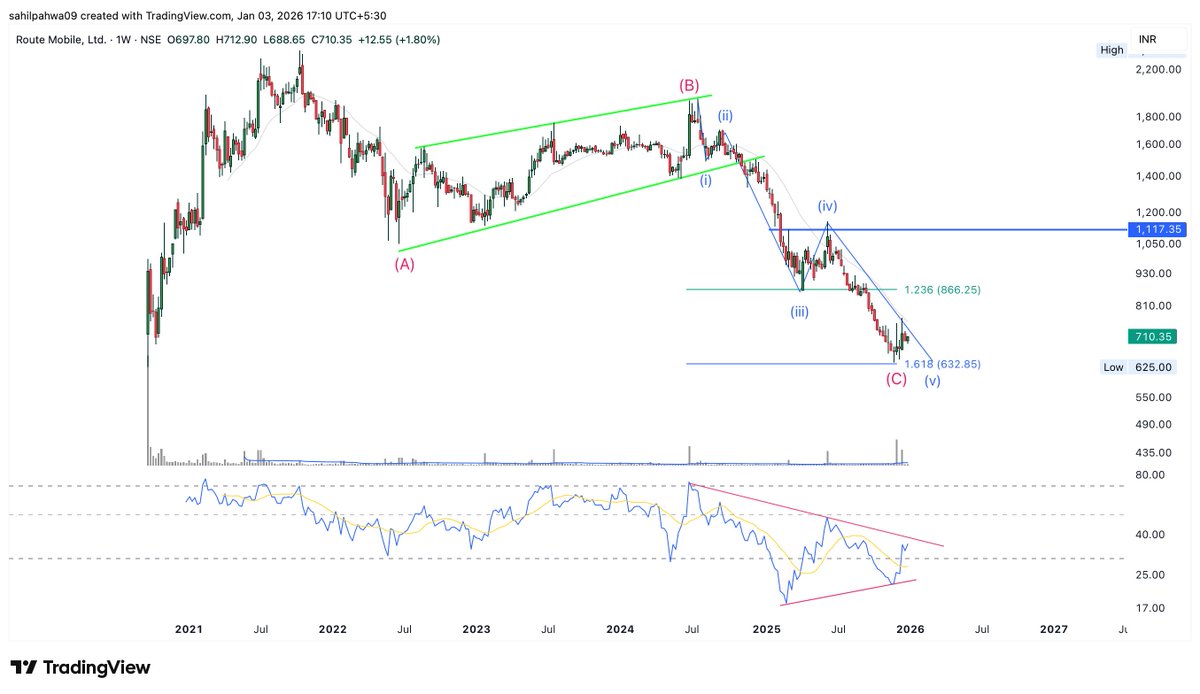Click the RSI 40.00 axis label

tap(1150, 535)
